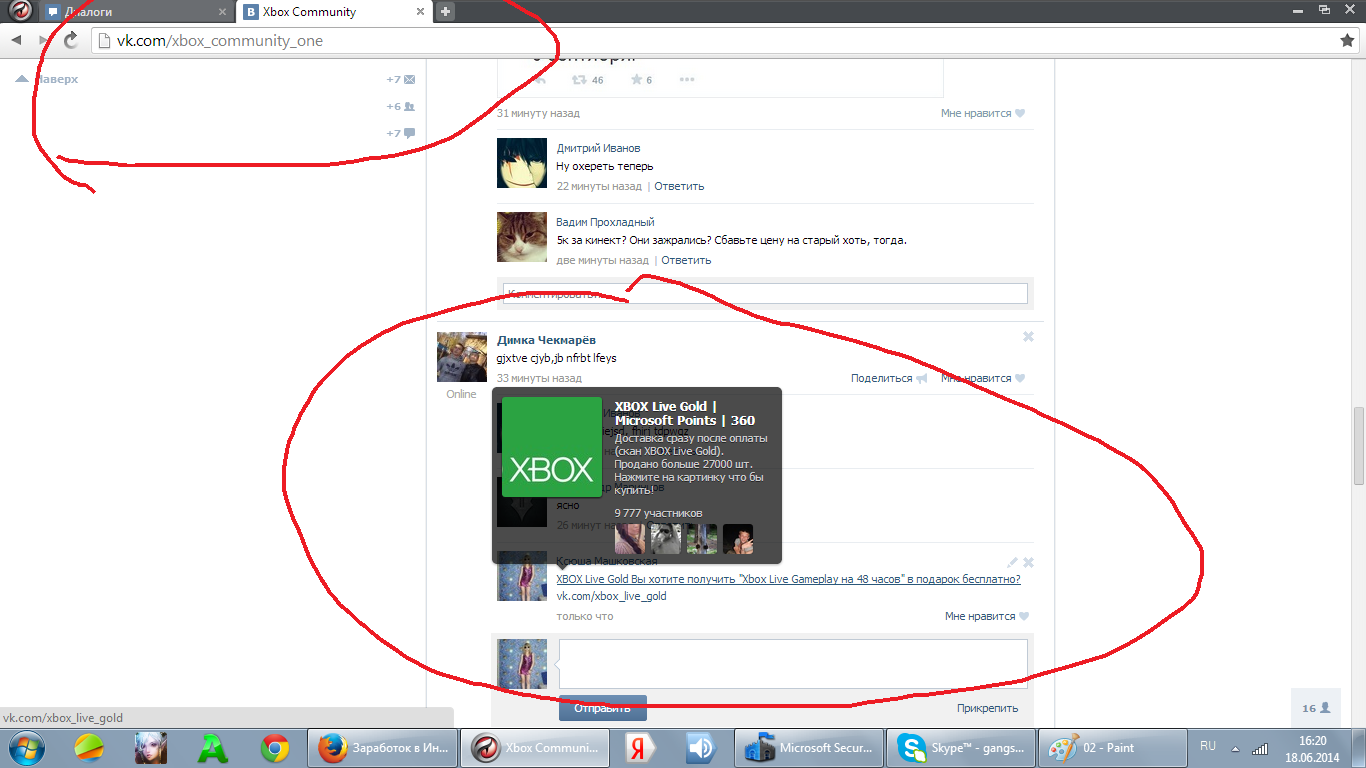Launch the green A app from the taskbar

pyautogui.click(x=213, y=747)
